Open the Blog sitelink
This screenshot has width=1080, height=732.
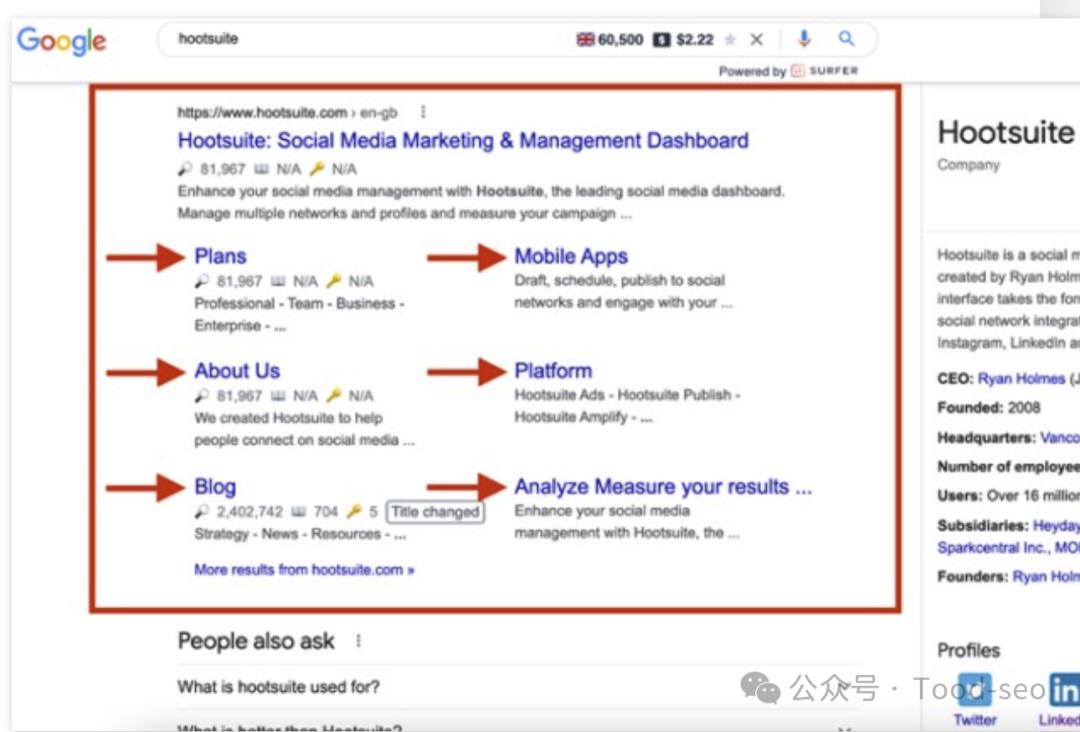coord(215,486)
